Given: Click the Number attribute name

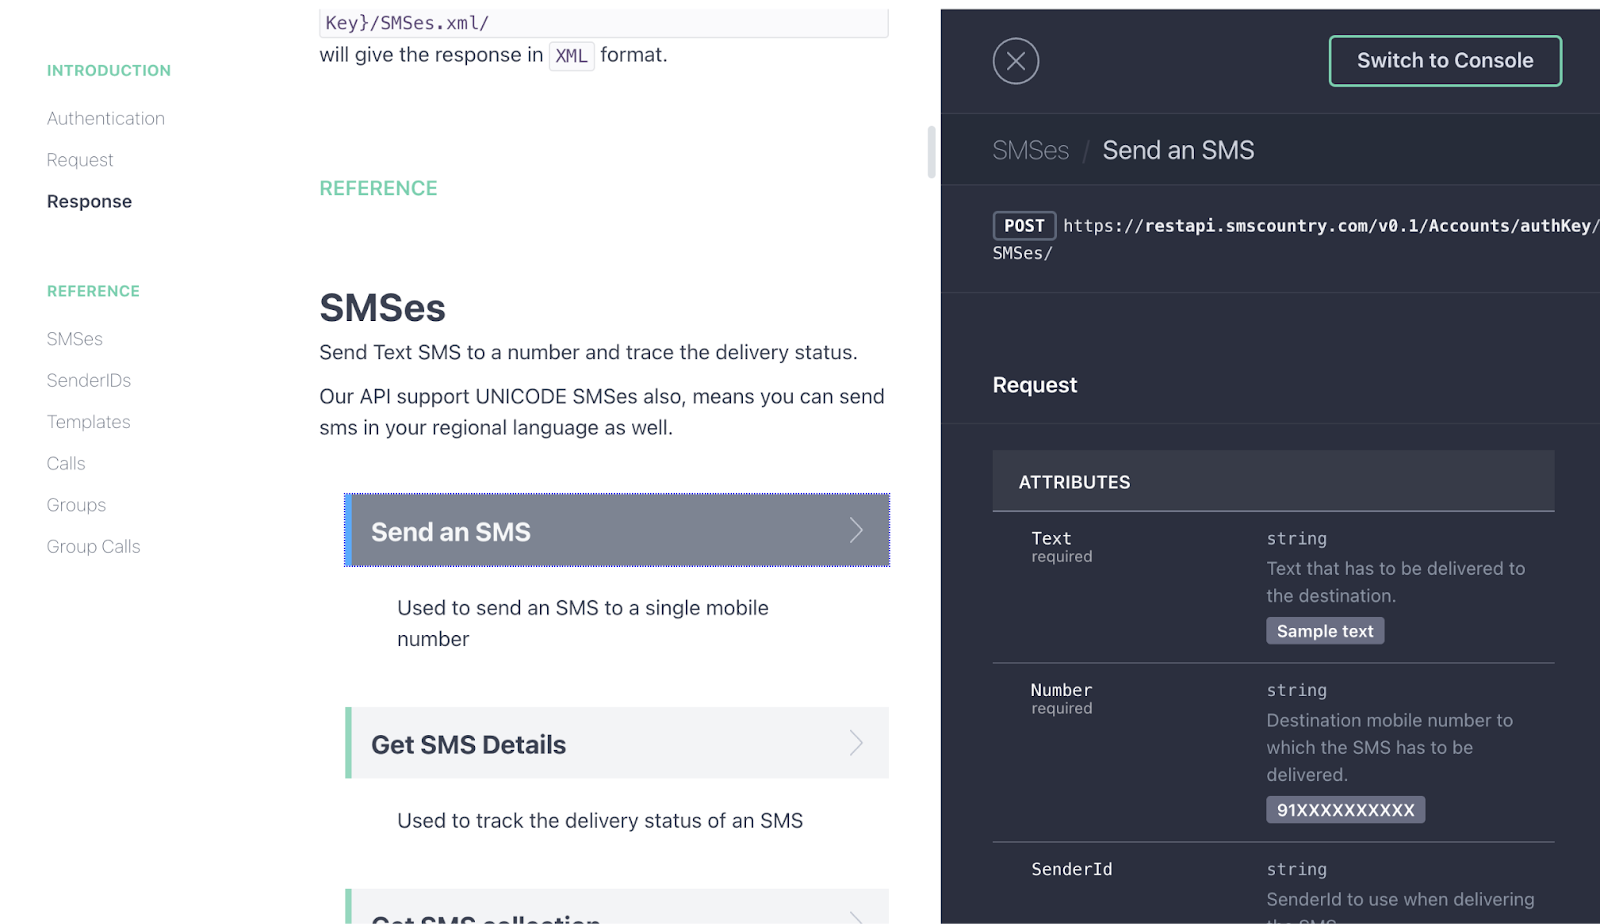Looking at the screenshot, I should point(1061,690).
